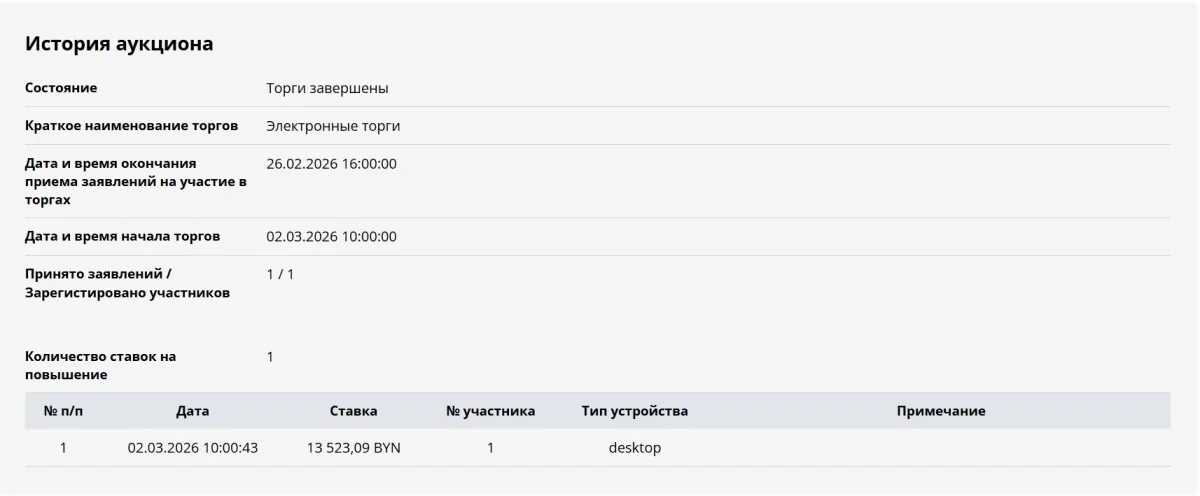This screenshot has width=1200, height=496.
Task: Click the "Электронные торги" value
Action: pyautogui.click(x=333, y=126)
